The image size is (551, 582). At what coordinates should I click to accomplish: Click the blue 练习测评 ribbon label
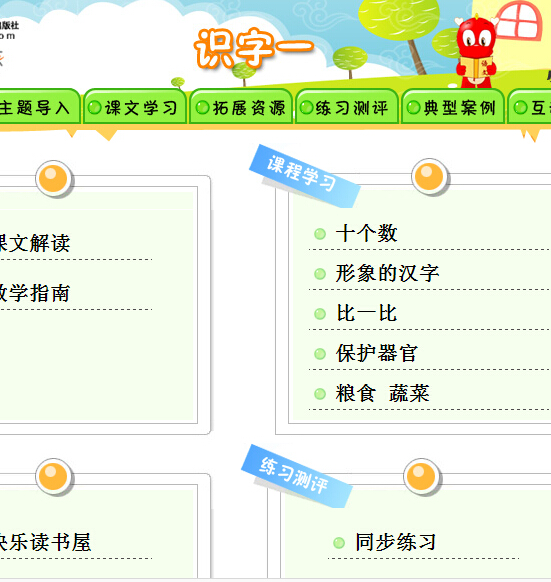tap(296, 476)
